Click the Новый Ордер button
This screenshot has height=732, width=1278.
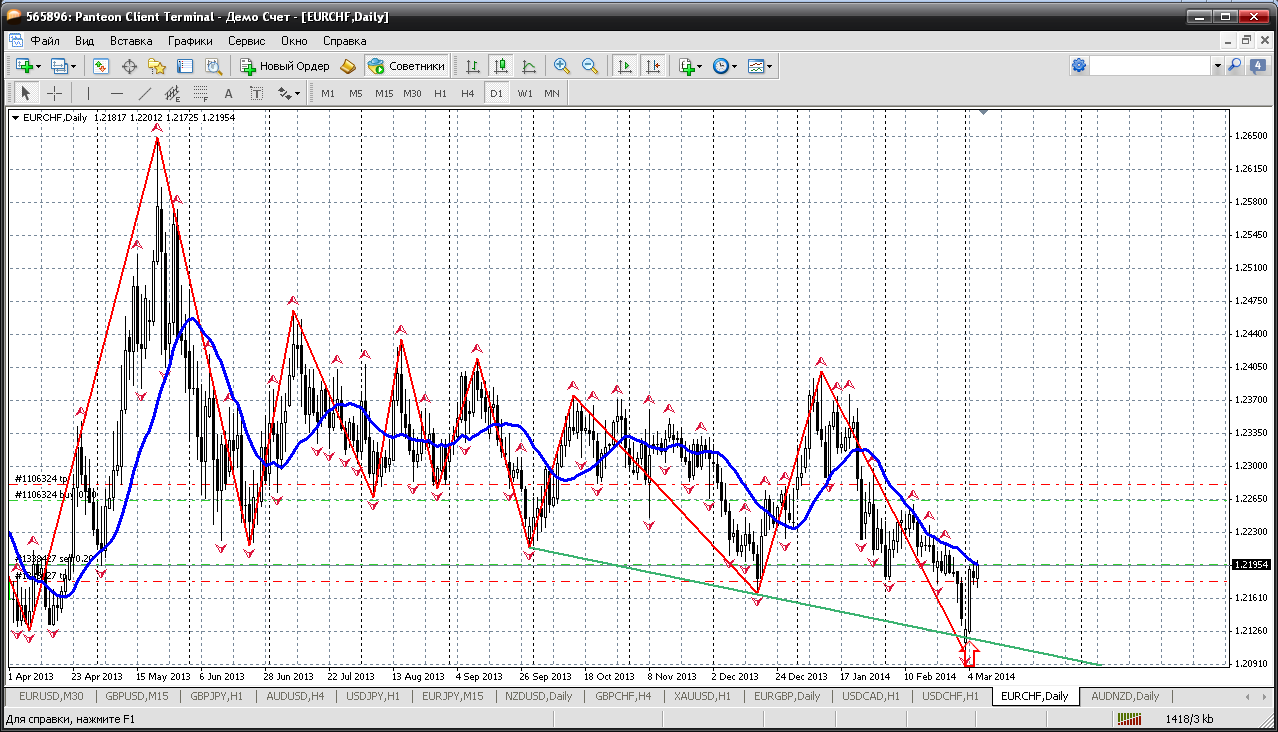click(x=285, y=66)
